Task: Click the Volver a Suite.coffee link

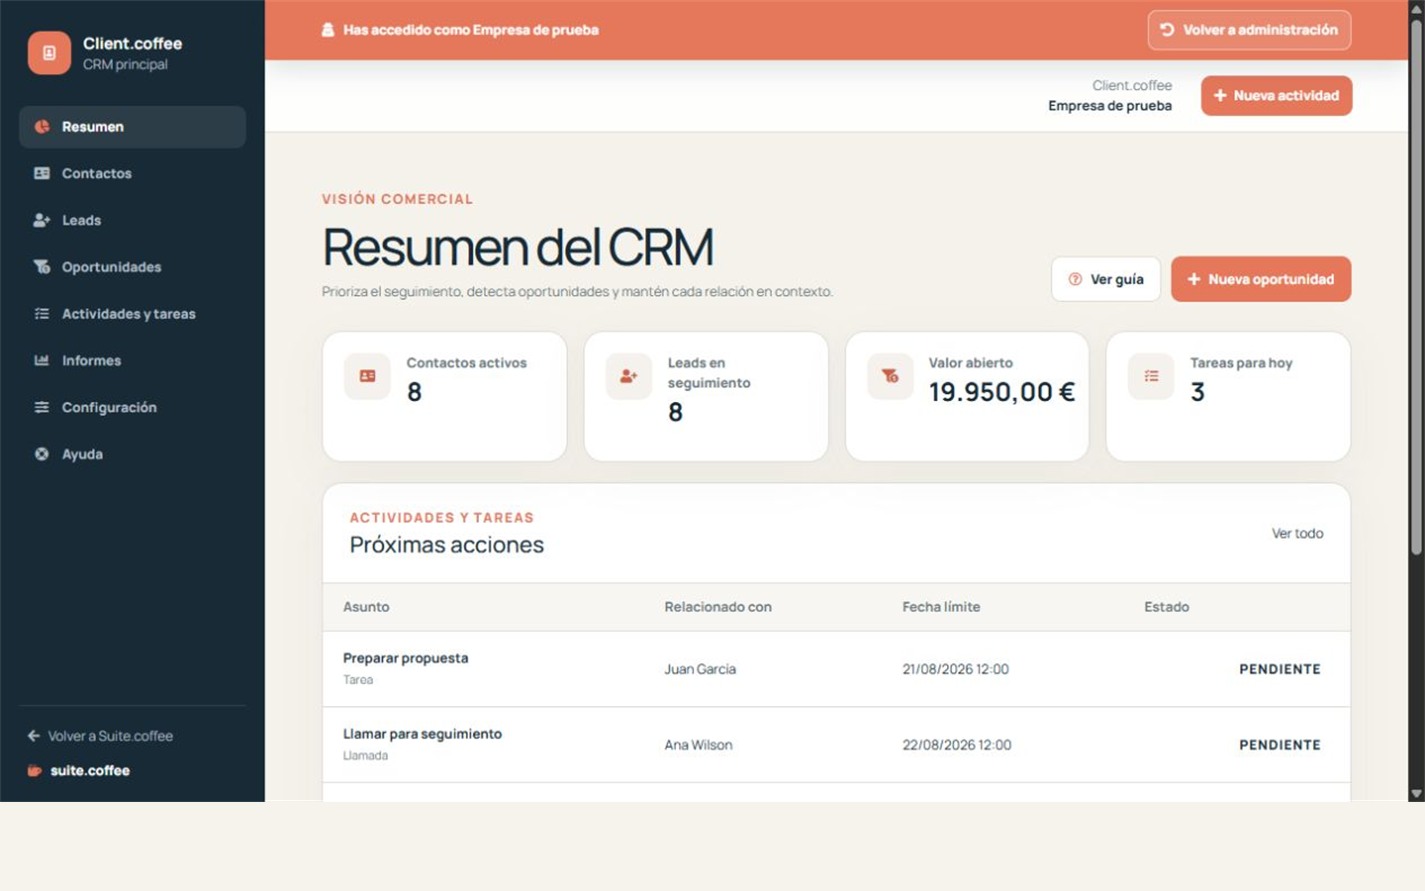Action: [x=100, y=736]
